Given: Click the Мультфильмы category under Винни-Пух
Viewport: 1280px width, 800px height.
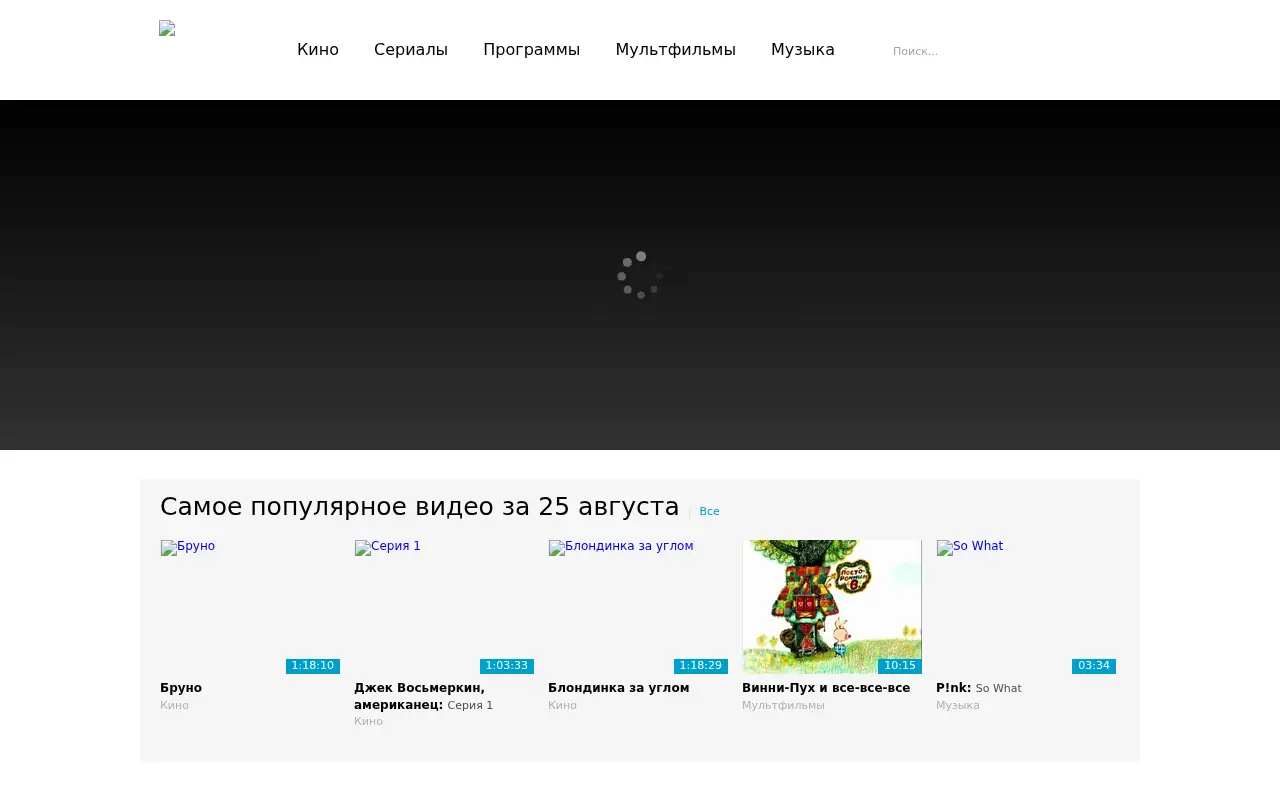Looking at the screenshot, I should tap(783, 706).
